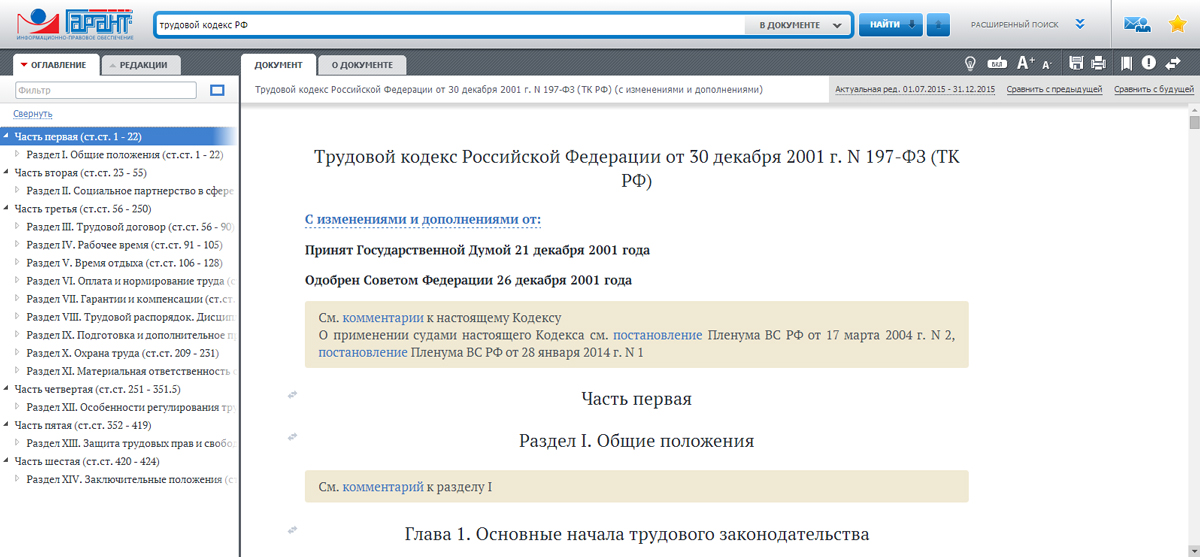Open the 'В документе' search scope dropdown

pos(797,25)
